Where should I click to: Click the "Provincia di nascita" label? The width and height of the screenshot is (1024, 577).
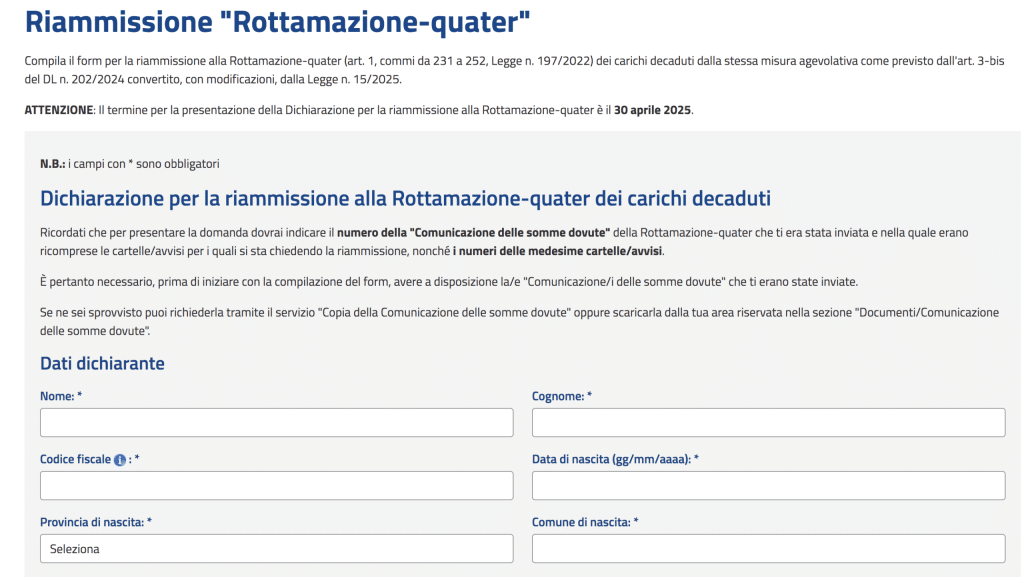point(94,523)
